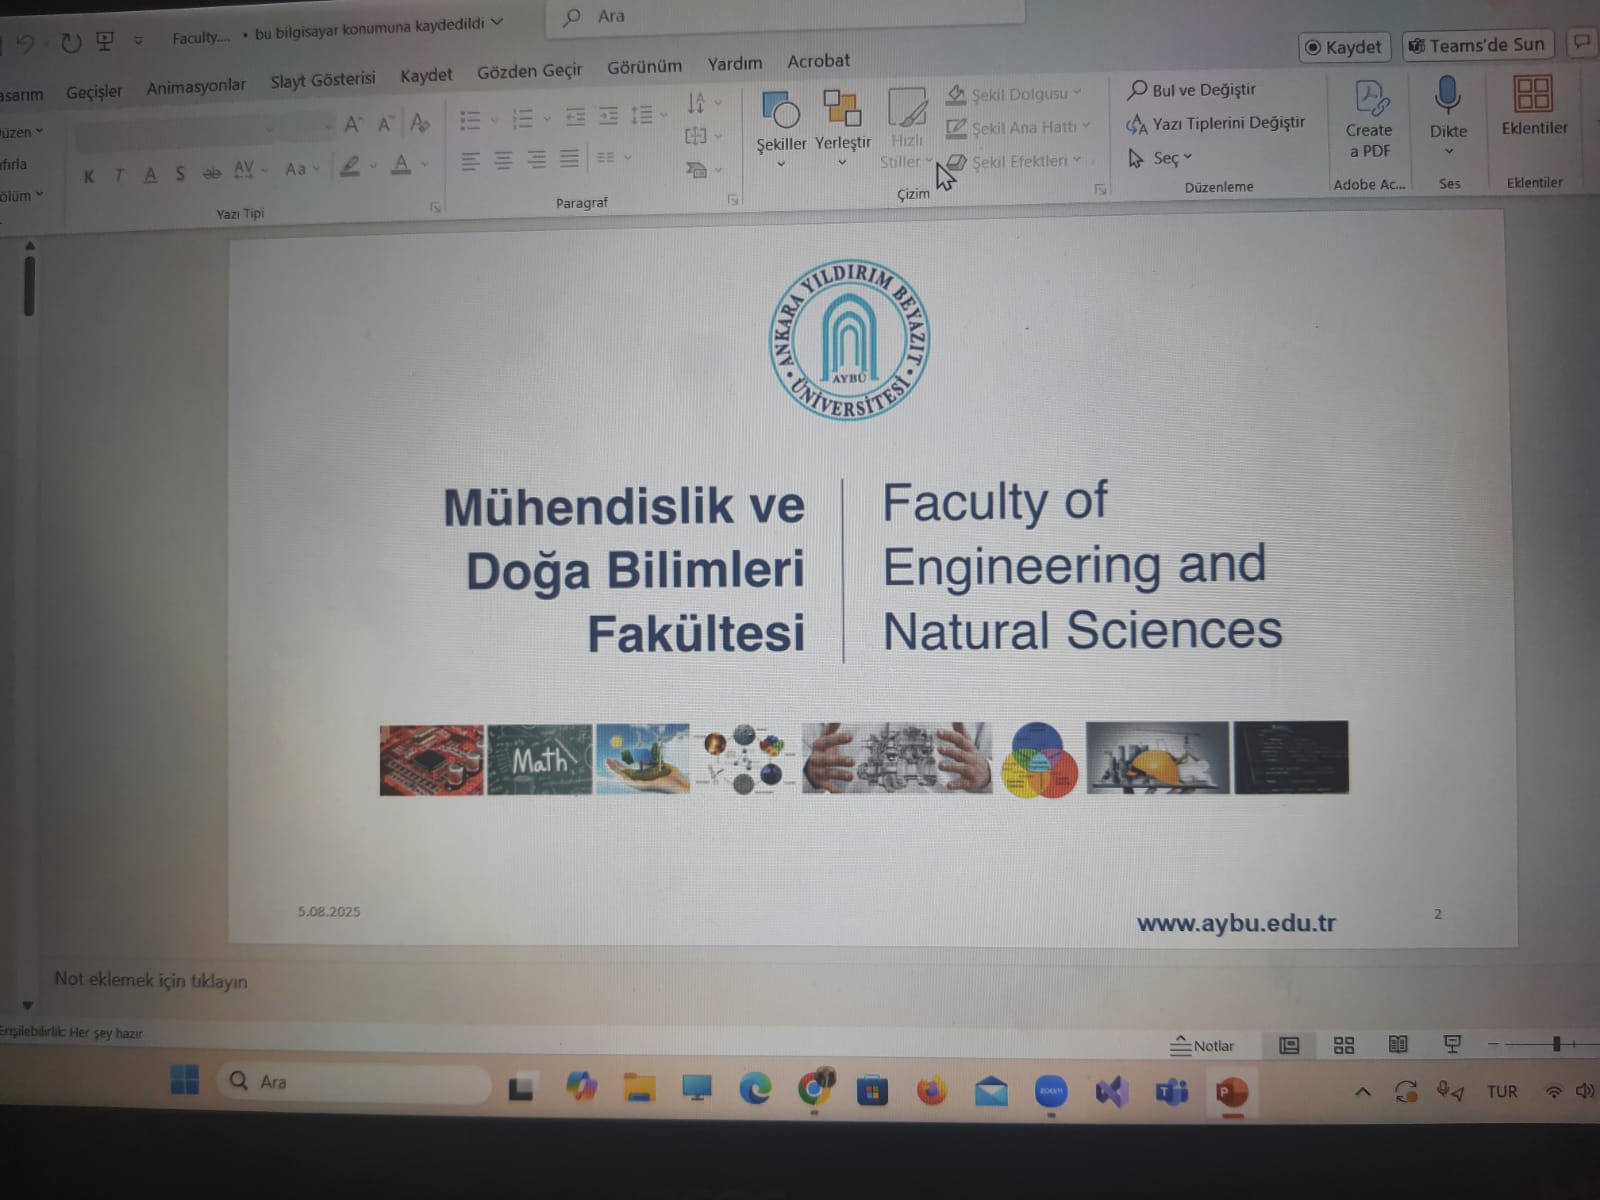Click the Firefox icon in taskbar
The image size is (1600, 1200).
(931, 1091)
